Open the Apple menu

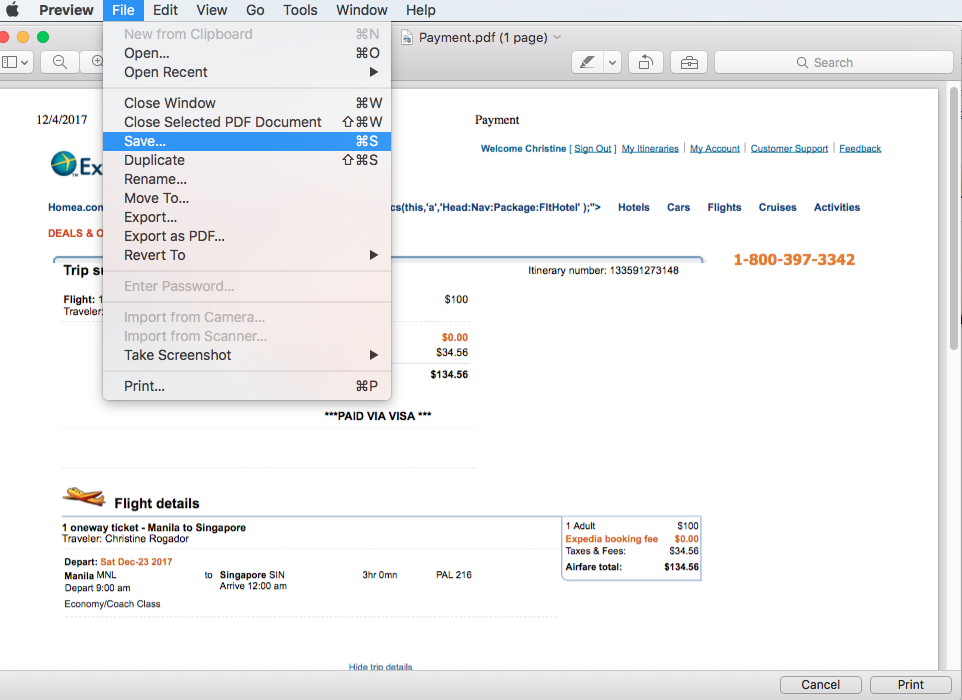click(12, 10)
